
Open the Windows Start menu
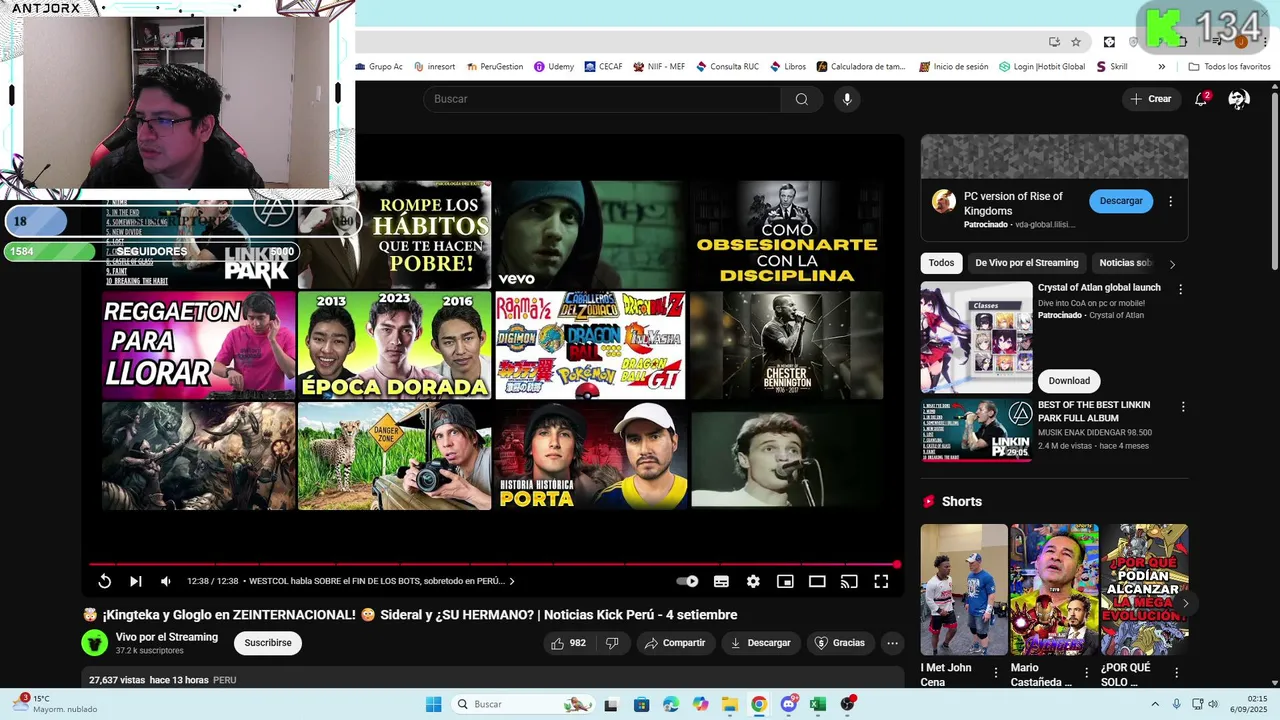[433, 704]
